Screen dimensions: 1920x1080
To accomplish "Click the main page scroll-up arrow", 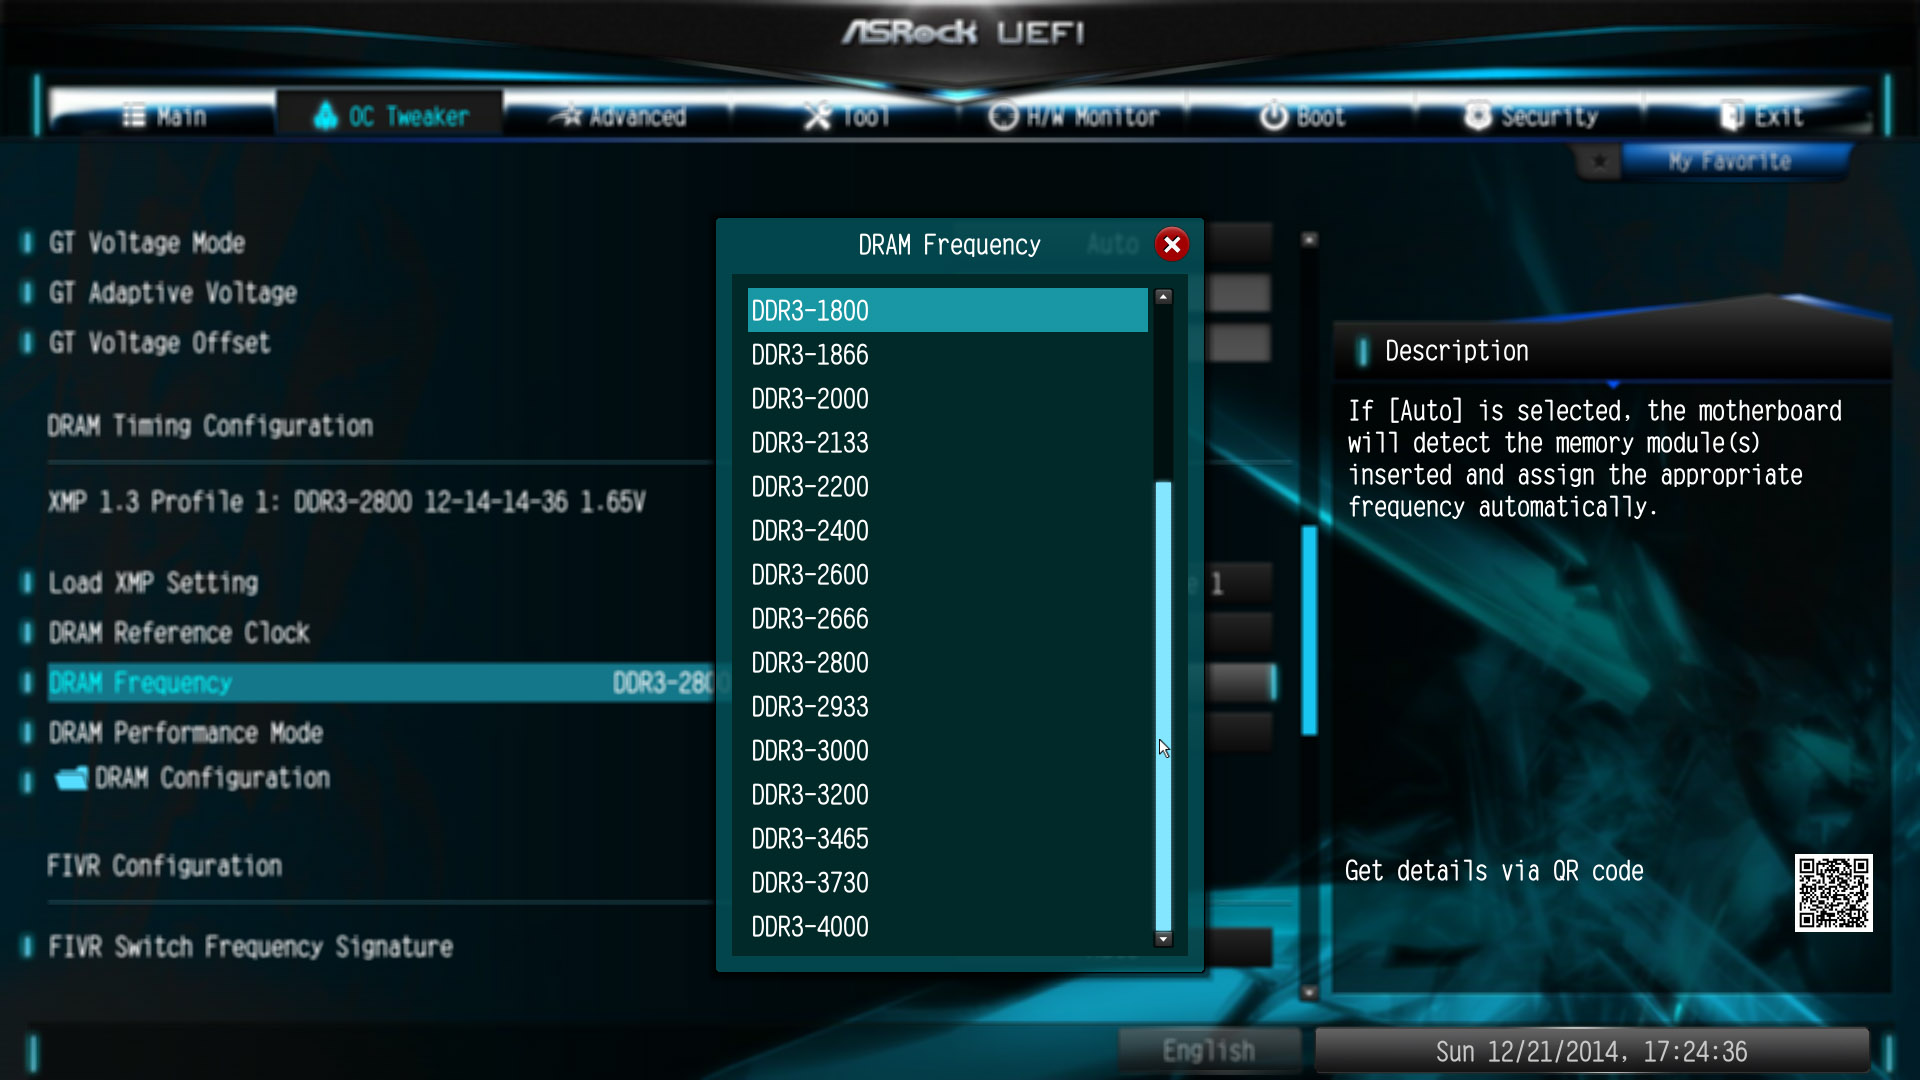I will click(x=1309, y=240).
